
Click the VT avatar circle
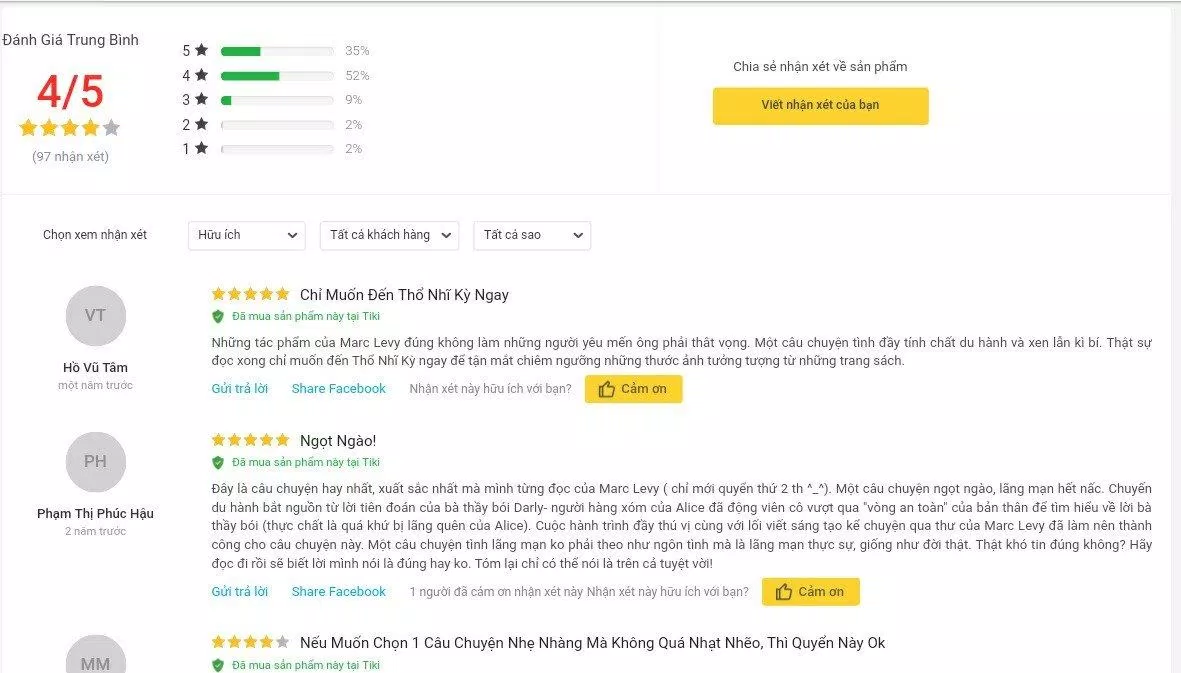tap(95, 316)
